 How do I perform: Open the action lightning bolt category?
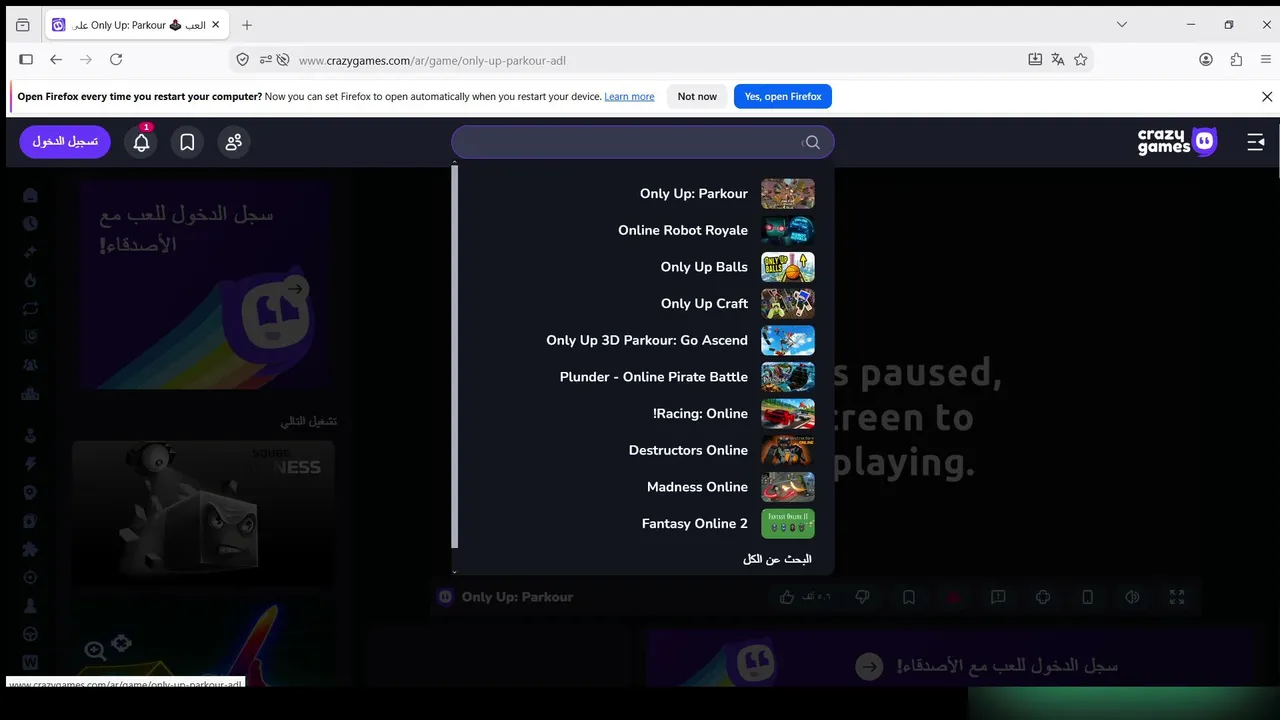point(30,464)
